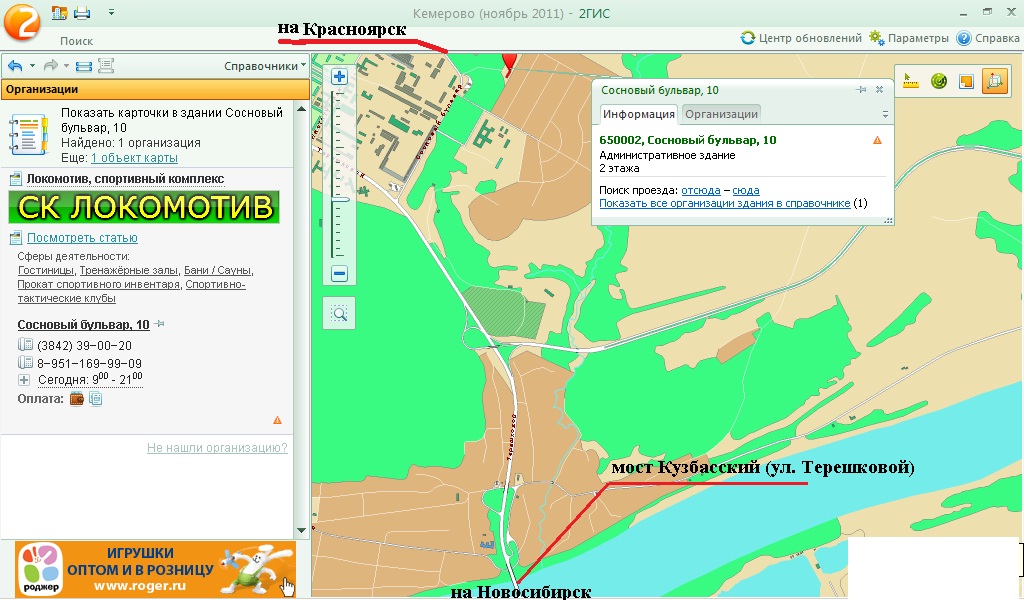Expand today's working hours with plus icon
This screenshot has width=1024, height=600.
24,380
